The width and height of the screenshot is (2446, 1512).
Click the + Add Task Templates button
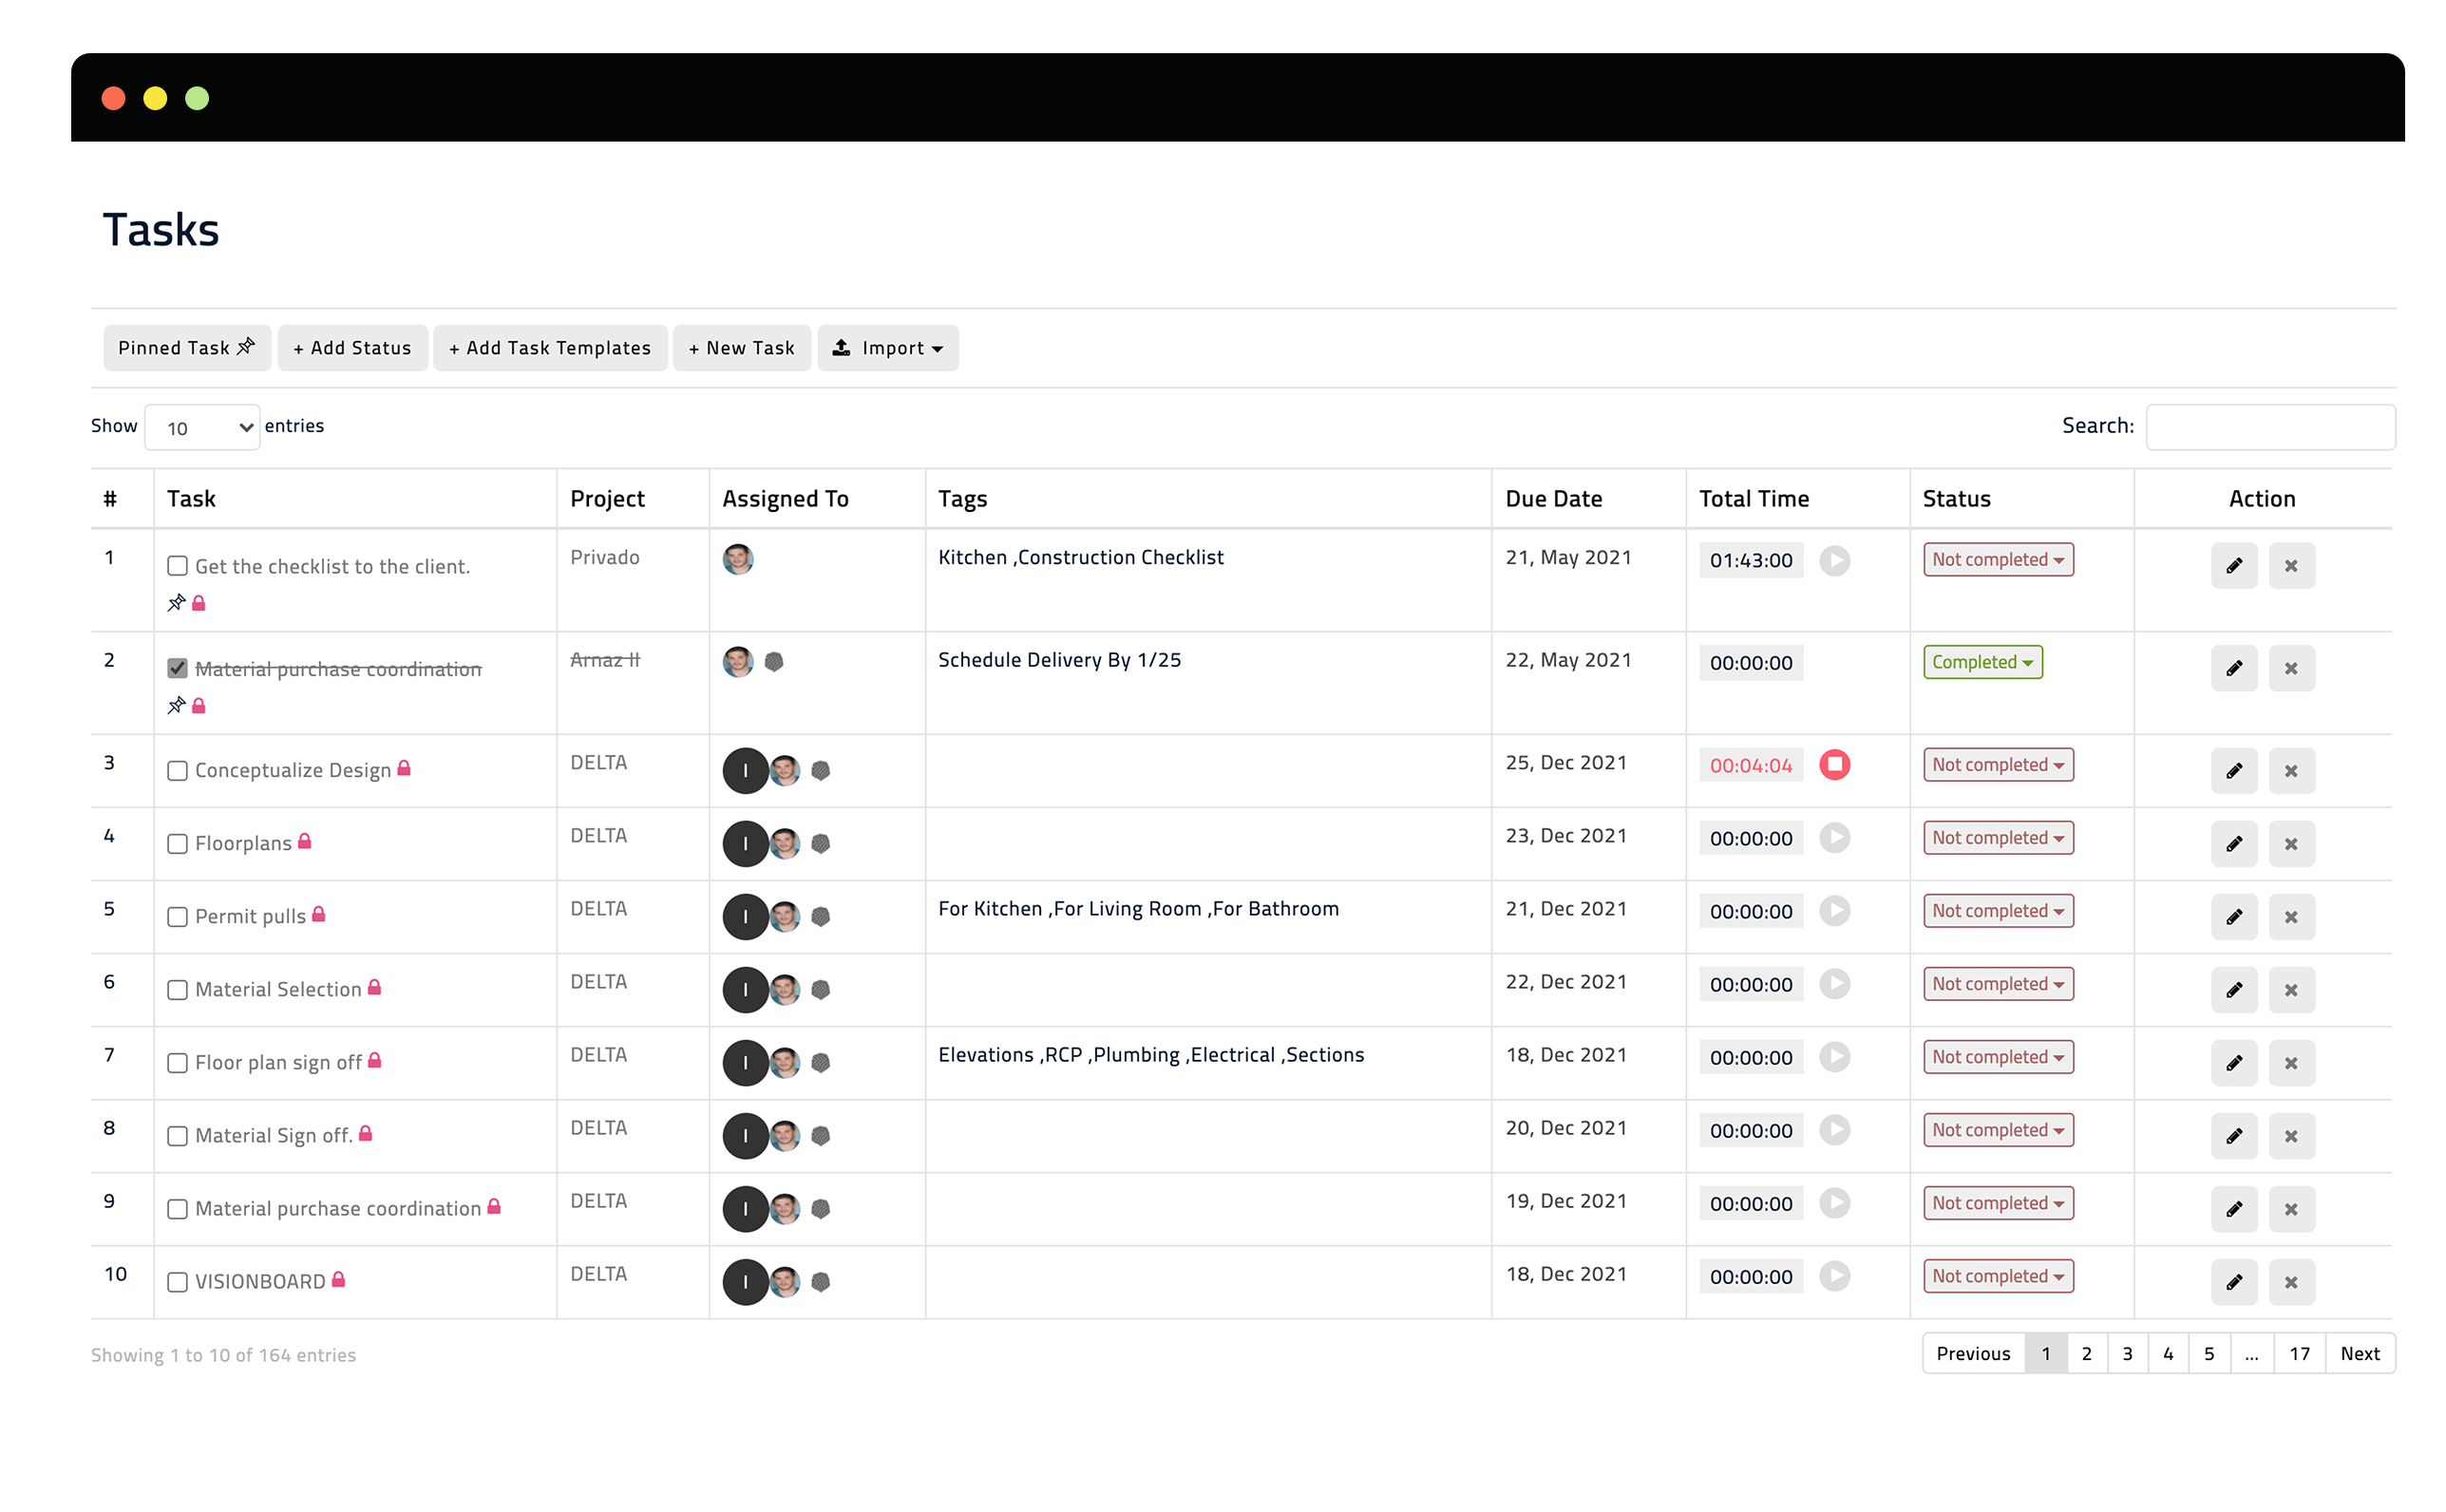tap(550, 348)
